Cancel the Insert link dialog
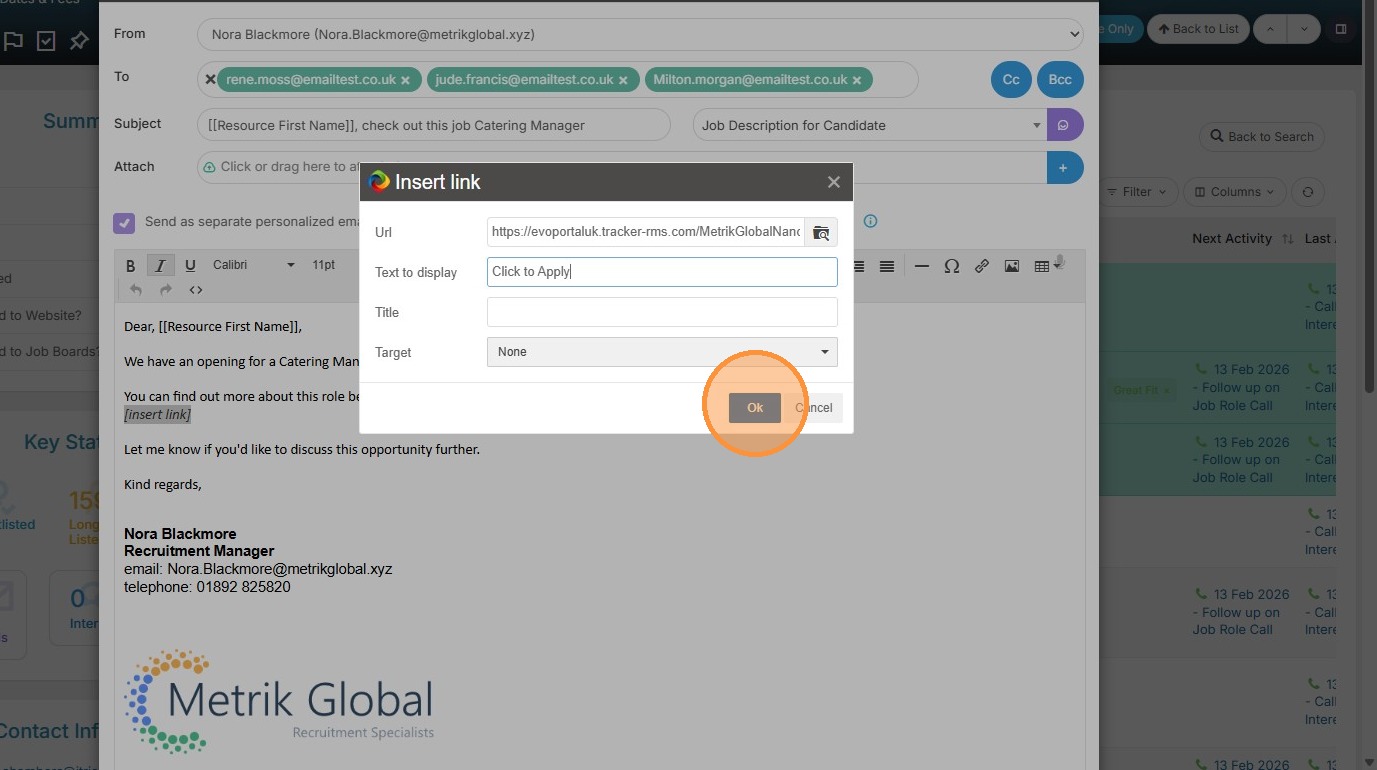This screenshot has height=770, width=1377. pyautogui.click(x=816, y=408)
